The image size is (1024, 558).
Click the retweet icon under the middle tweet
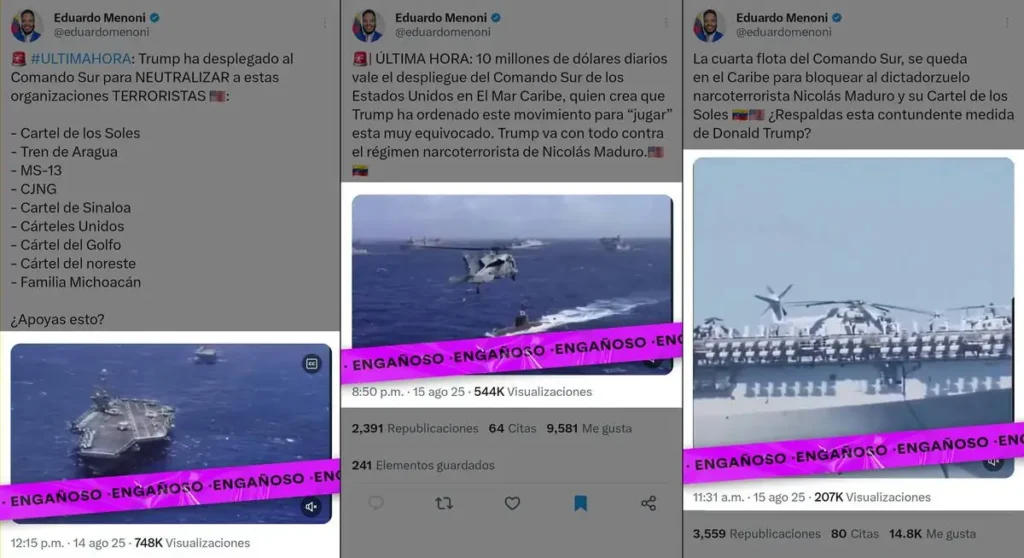444,503
